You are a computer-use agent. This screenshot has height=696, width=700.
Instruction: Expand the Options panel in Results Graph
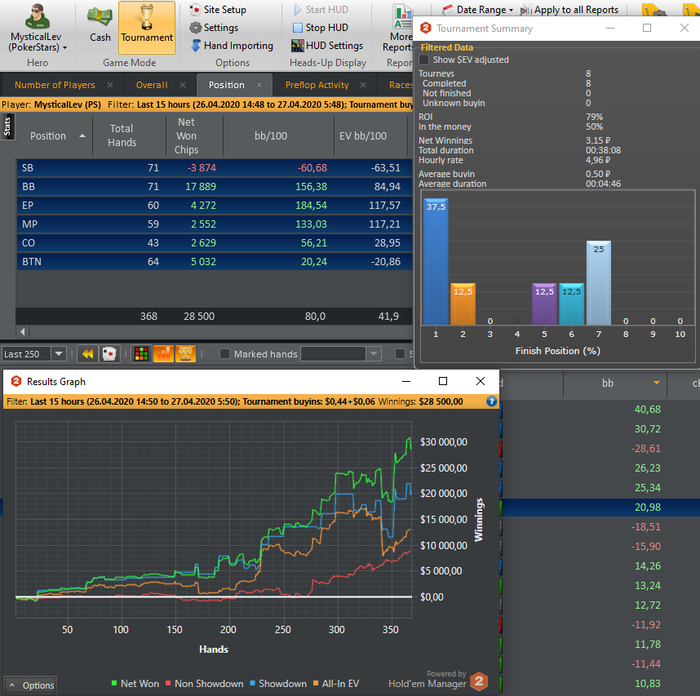click(x=31, y=685)
